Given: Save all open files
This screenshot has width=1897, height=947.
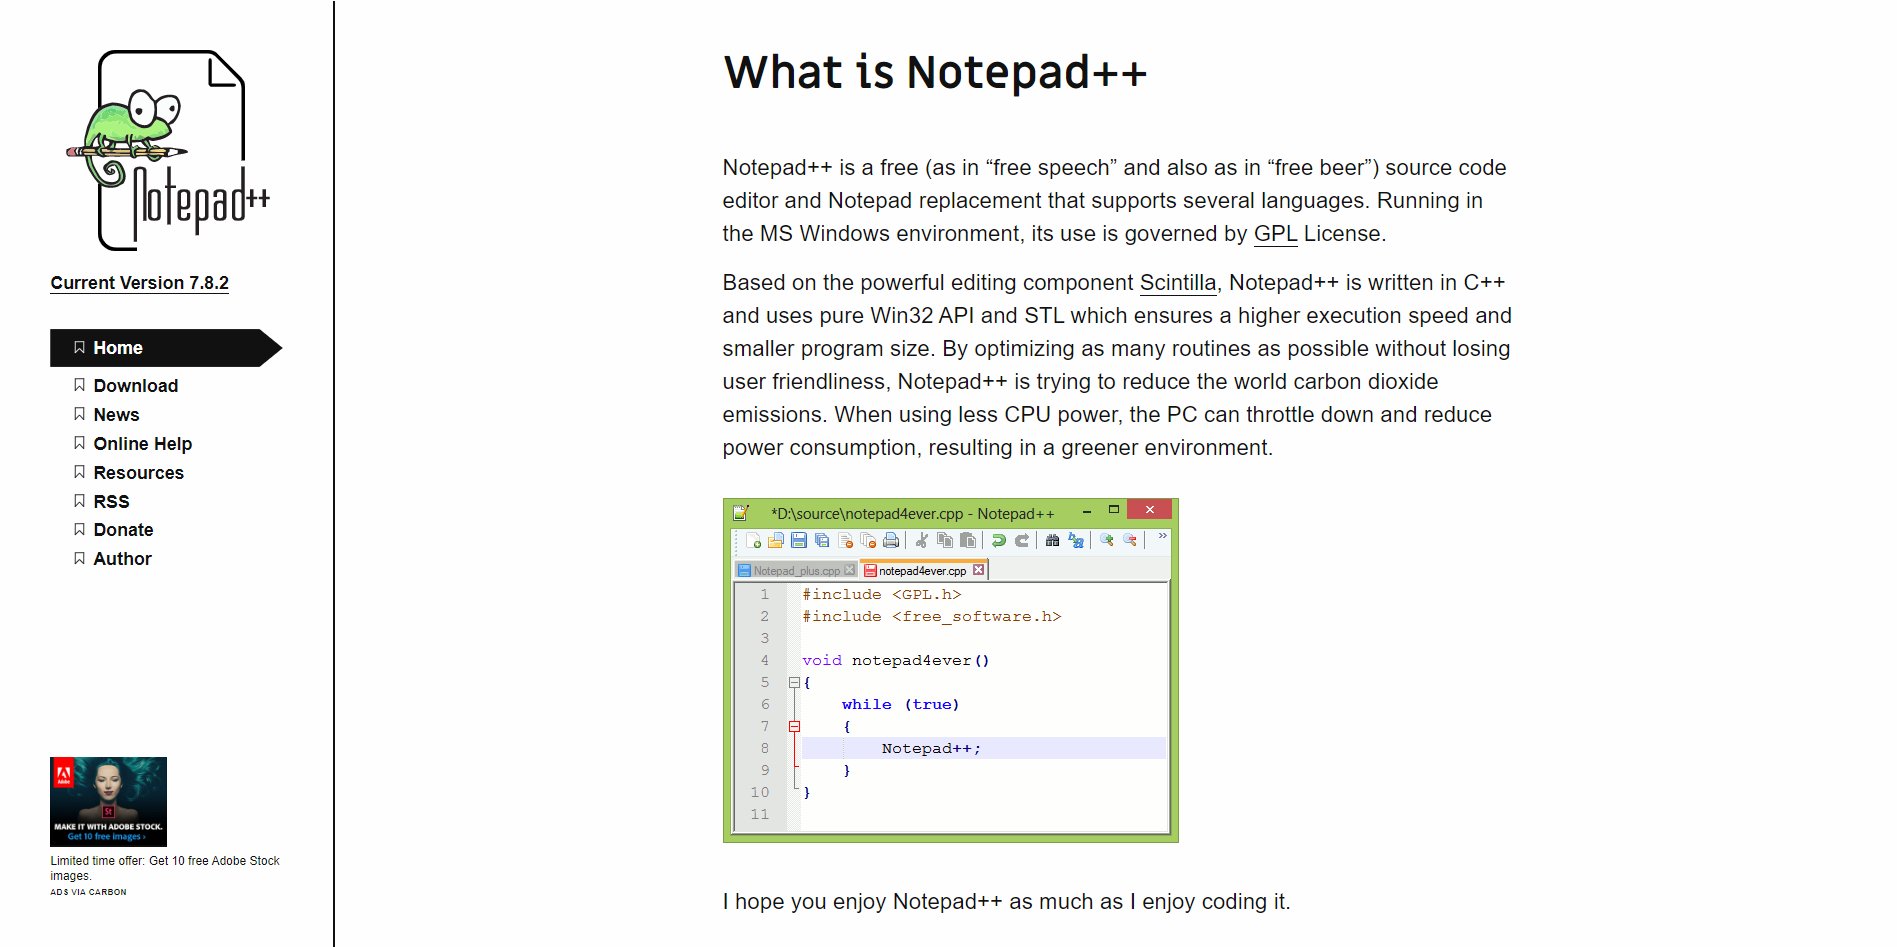Looking at the screenshot, I should tap(821, 541).
